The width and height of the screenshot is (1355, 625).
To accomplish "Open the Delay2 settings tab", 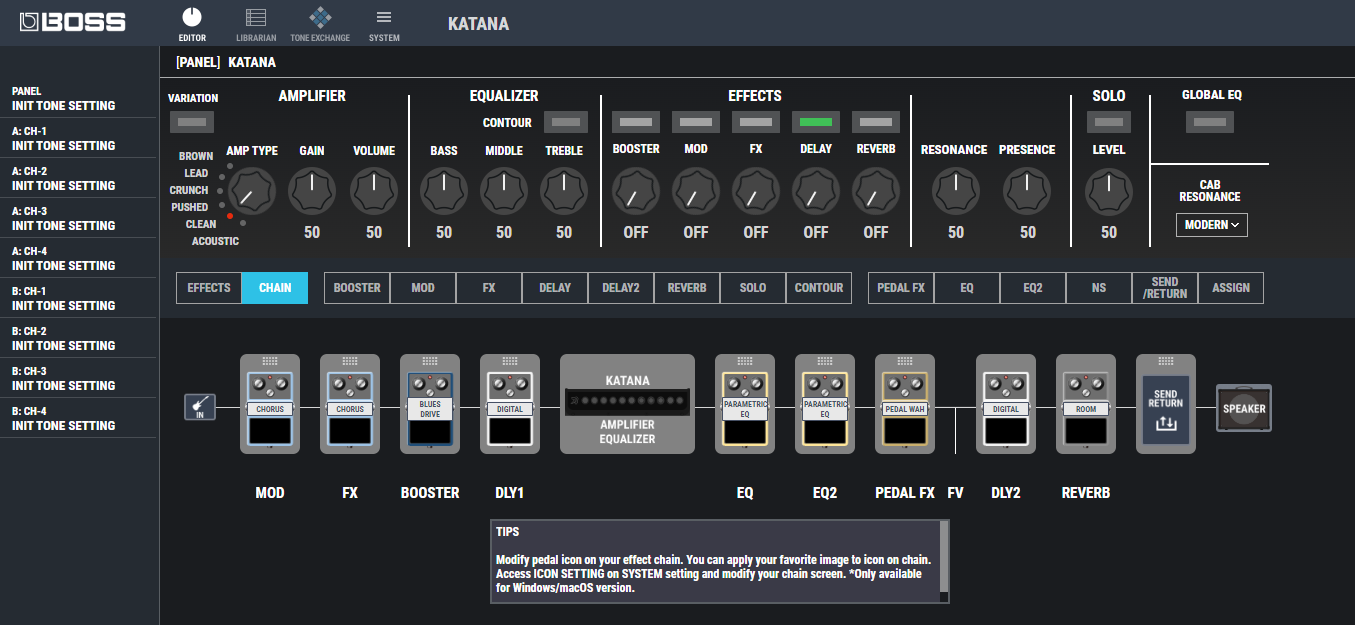I will (x=621, y=288).
